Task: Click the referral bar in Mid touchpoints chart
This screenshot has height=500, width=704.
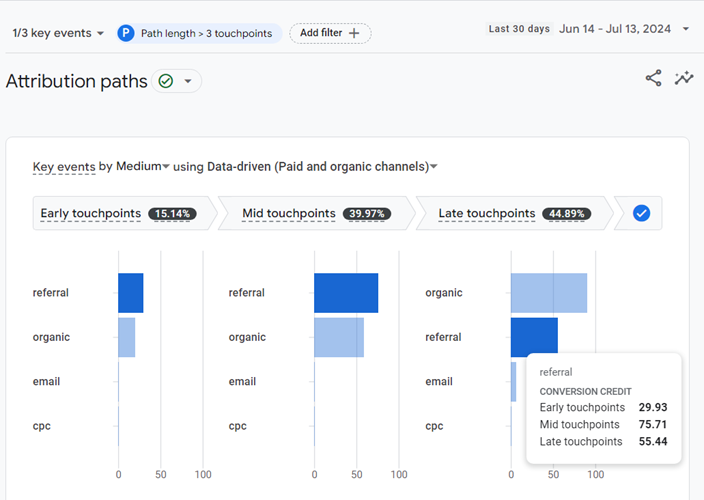Action: coord(346,293)
